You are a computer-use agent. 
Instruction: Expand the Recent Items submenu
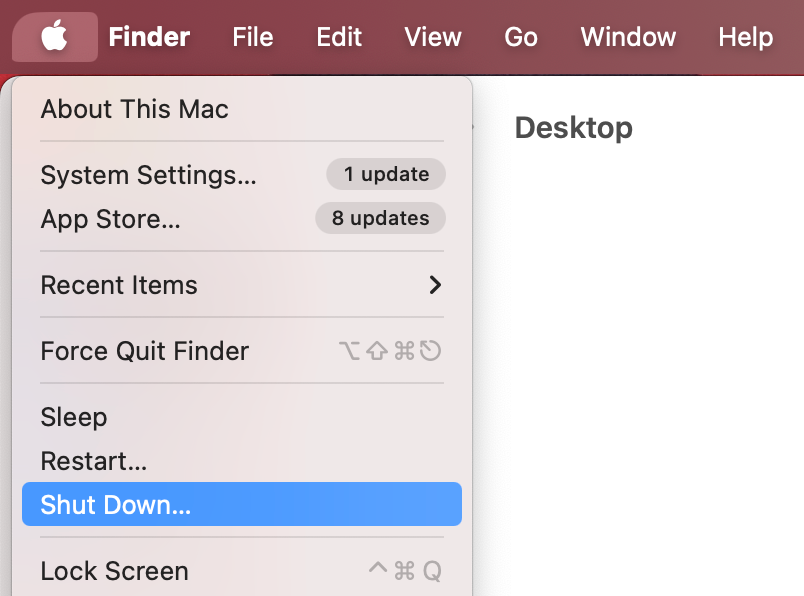click(x=119, y=285)
